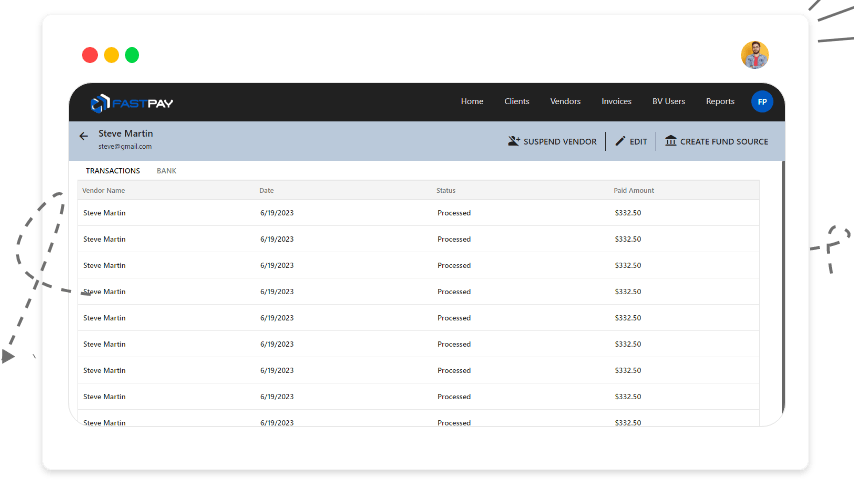Click the back arrow beside Steve Martin
The image size is (854, 483).
[x=84, y=136]
